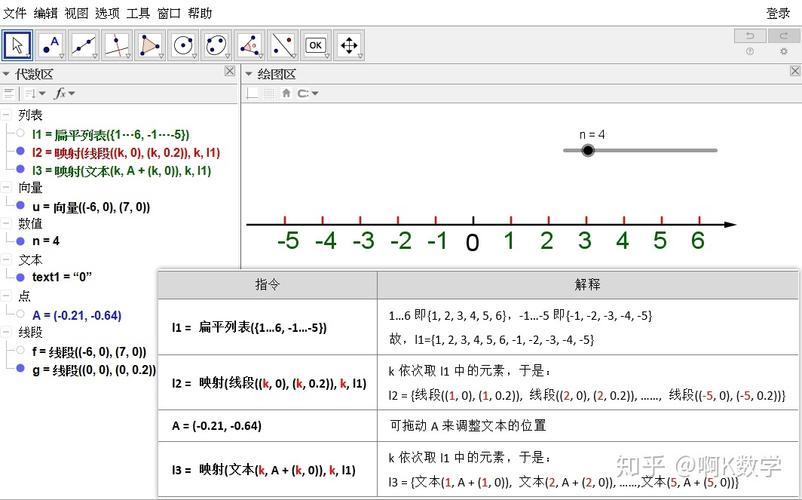Collapse the 点 group
This screenshot has height=500, width=802.
(x=6, y=296)
